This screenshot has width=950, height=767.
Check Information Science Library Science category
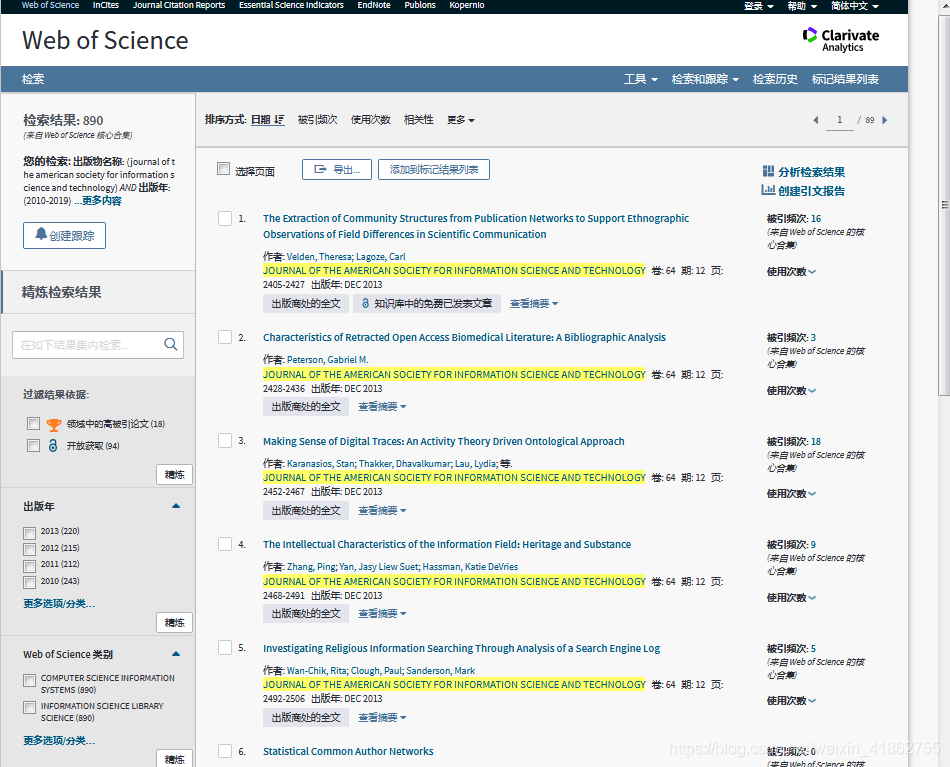[29, 707]
